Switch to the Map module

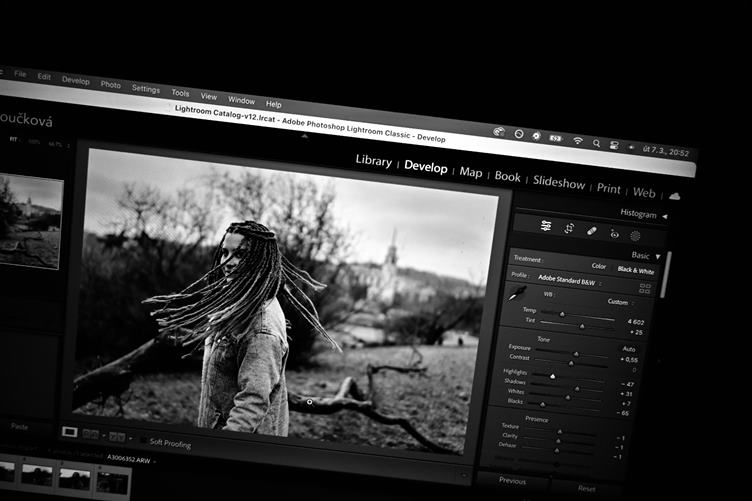[470, 172]
